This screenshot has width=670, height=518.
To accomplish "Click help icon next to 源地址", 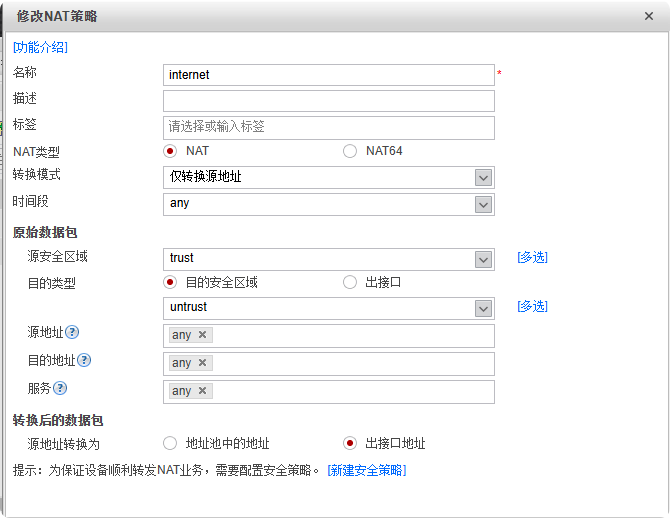I will (72, 332).
